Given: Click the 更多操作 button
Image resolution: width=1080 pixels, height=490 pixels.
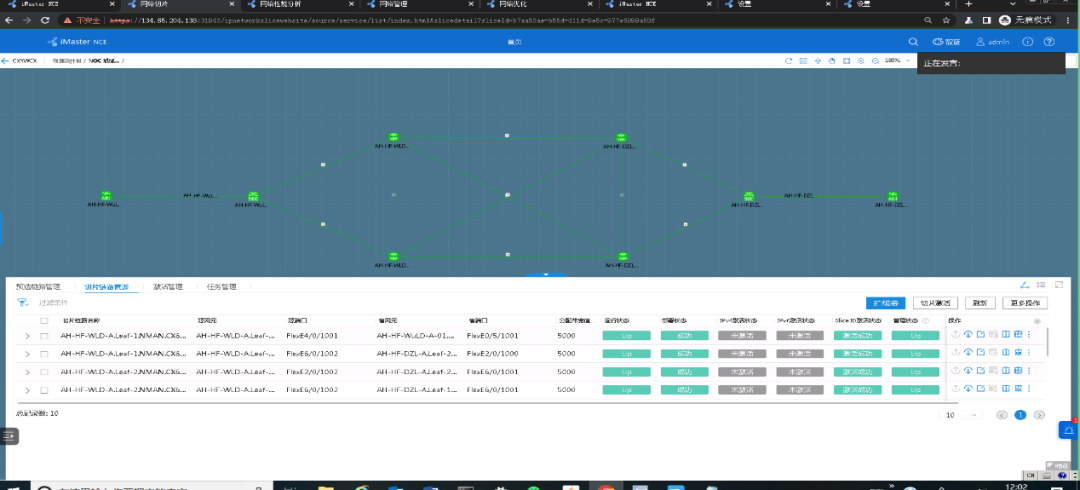Looking at the screenshot, I should (x=1025, y=302).
